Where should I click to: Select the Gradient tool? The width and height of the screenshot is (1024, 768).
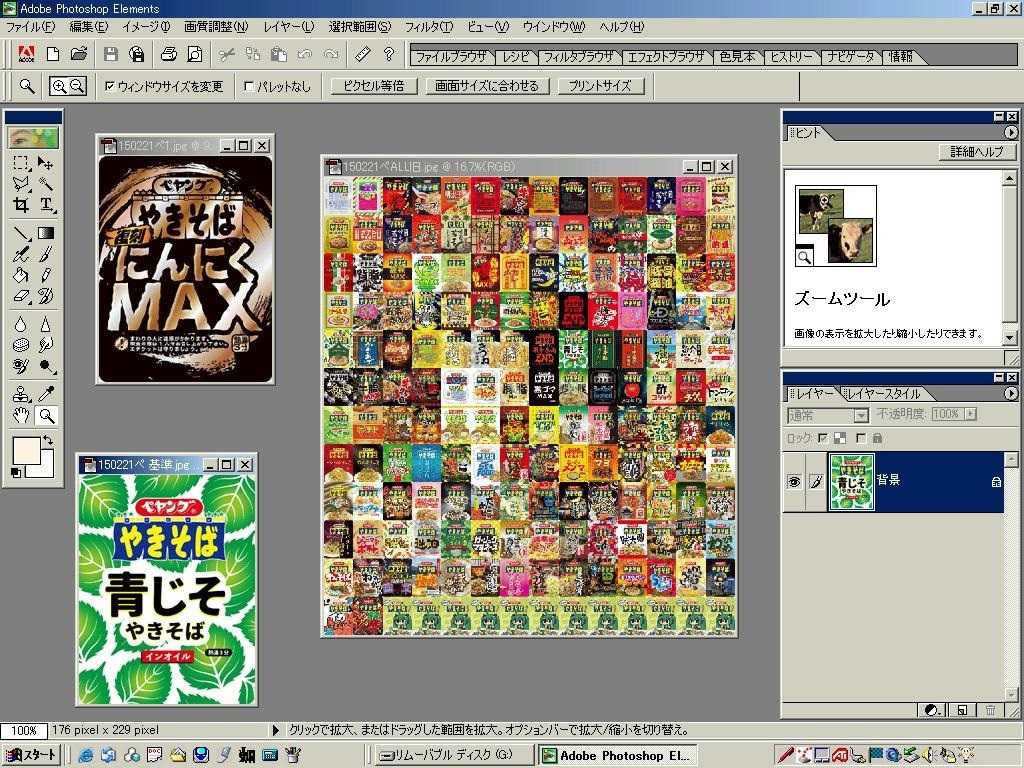tap(45, 233)
